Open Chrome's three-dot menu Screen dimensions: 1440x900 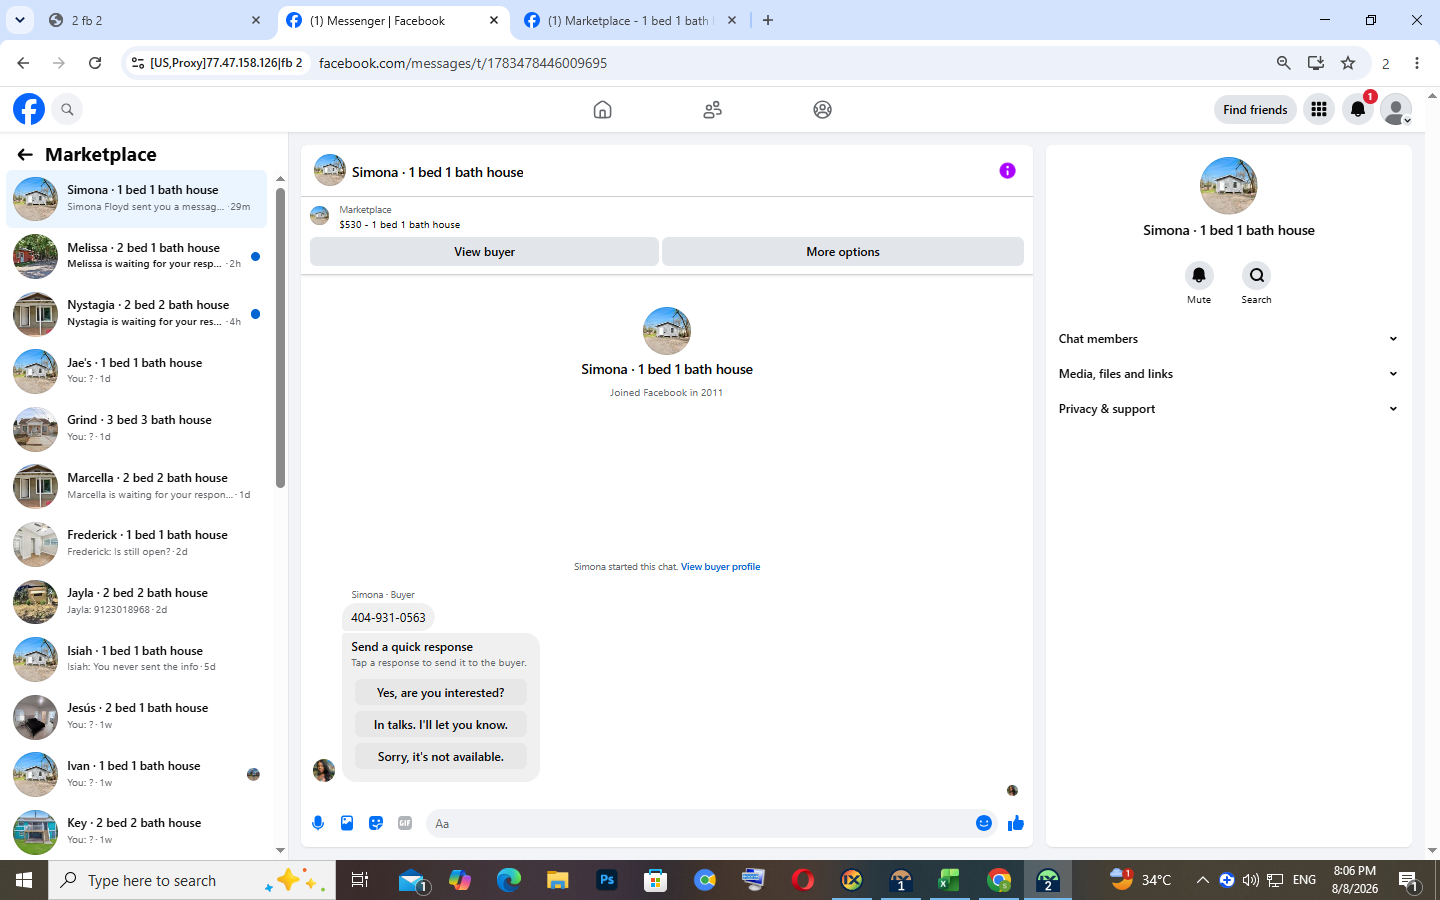pyautogui.click(x=1417, y=63)
